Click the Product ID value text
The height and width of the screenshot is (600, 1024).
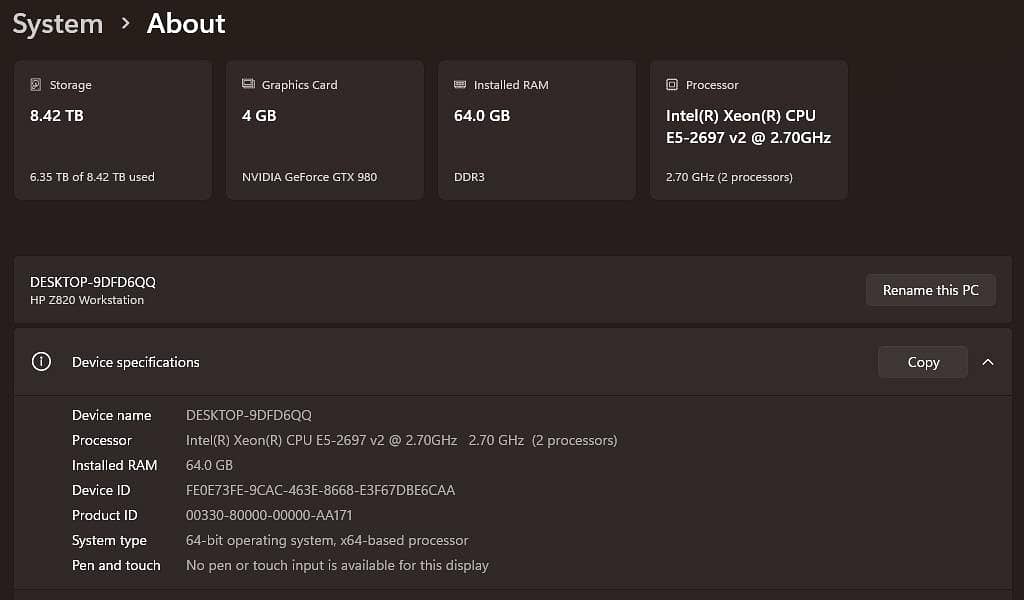click(269, 515)
